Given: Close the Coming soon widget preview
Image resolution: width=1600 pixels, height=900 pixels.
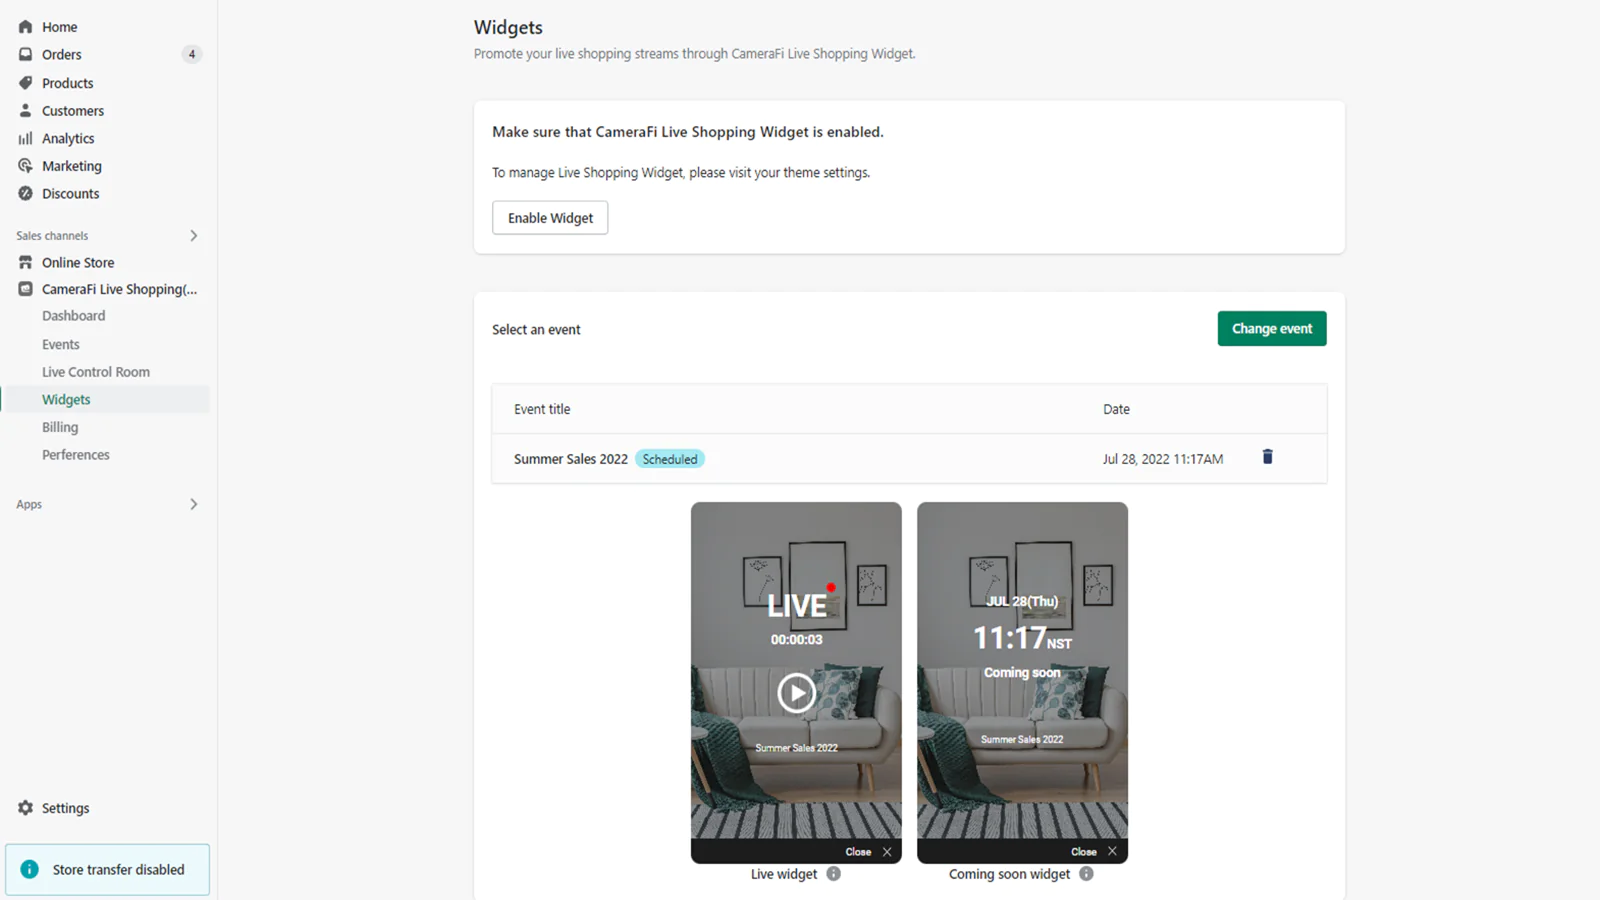Looking at the screenshot, I should [1112, 852].
